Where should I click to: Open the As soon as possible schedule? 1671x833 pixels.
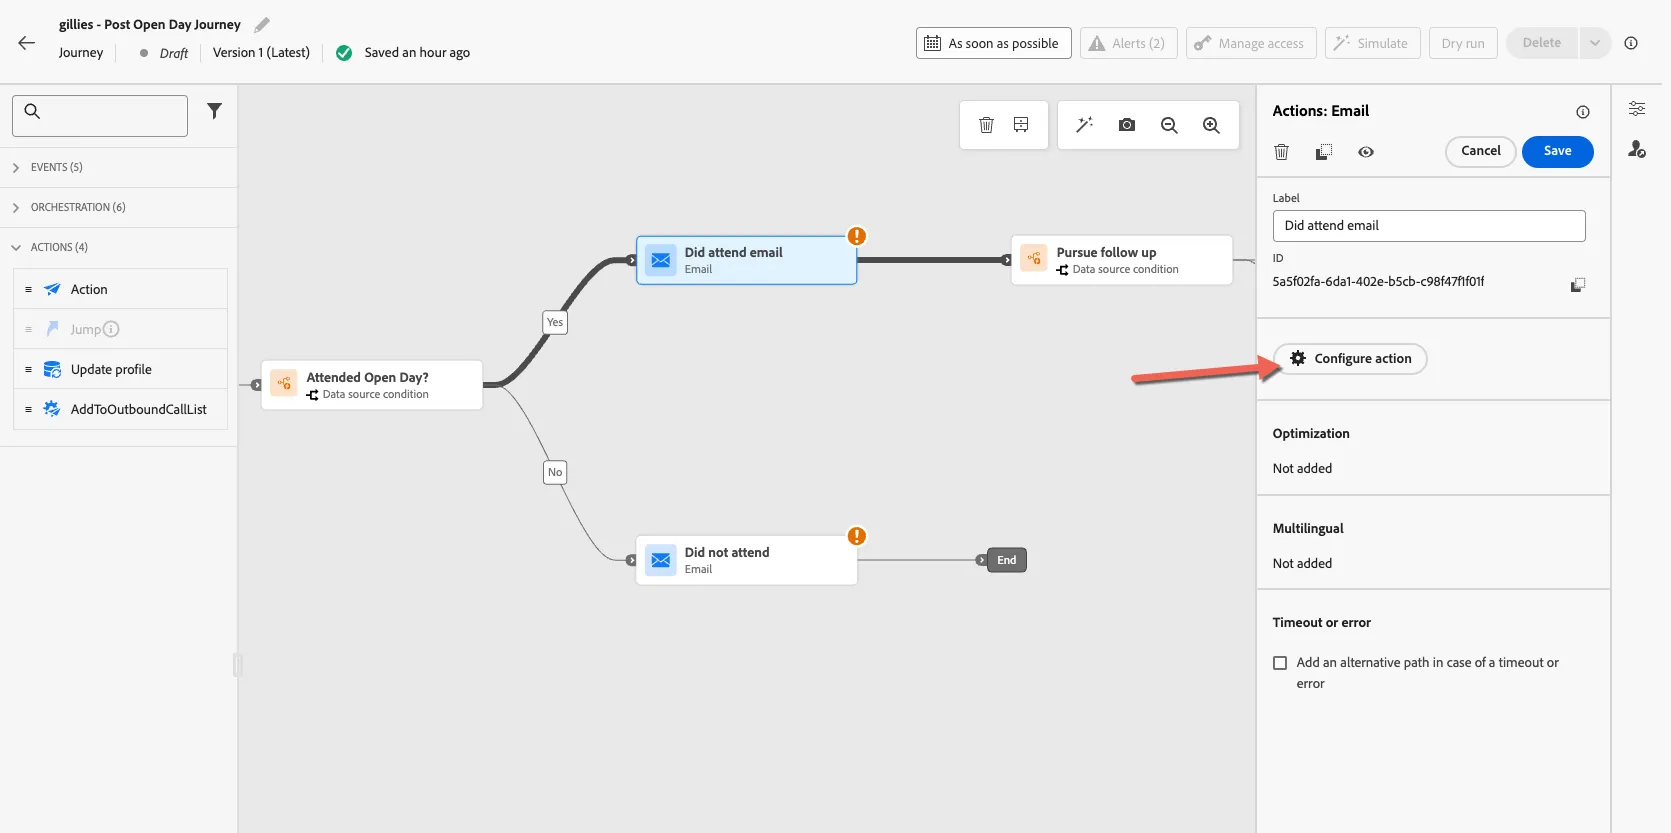pyautogui.click(x=993, y=43)
